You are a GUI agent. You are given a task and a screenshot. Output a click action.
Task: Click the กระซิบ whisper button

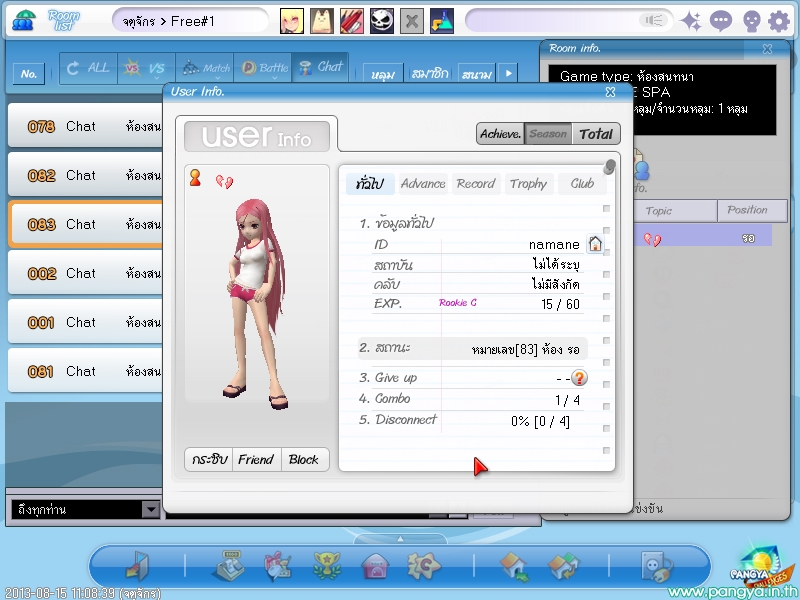click(209, 459)
